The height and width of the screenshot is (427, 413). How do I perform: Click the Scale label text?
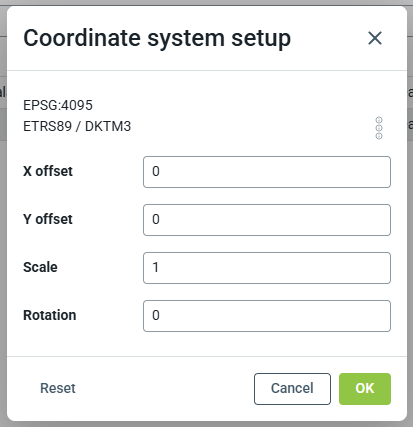pyautogui.click(x=40, y=267)
